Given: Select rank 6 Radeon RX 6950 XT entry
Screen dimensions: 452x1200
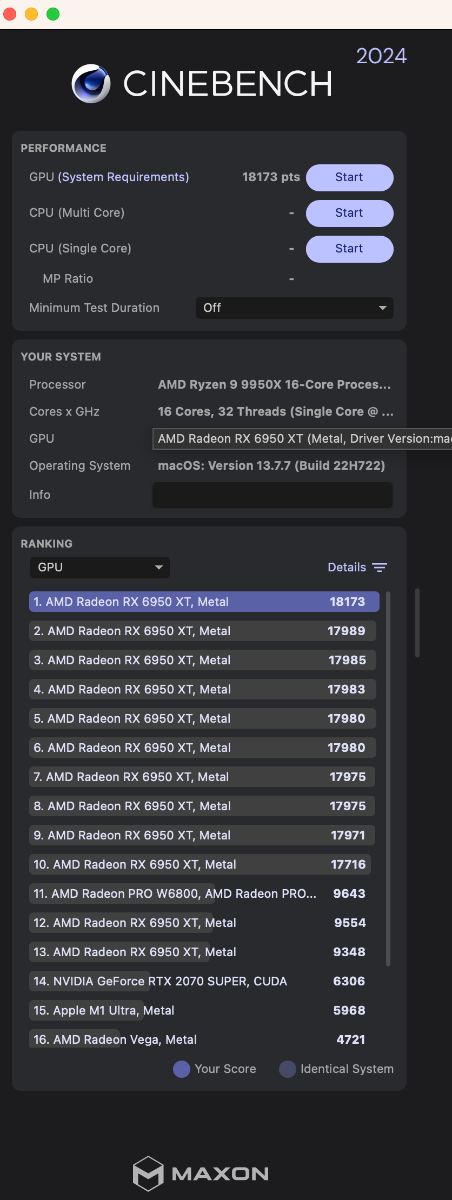Looking at the screenshot, I should (x=204, y=748).
